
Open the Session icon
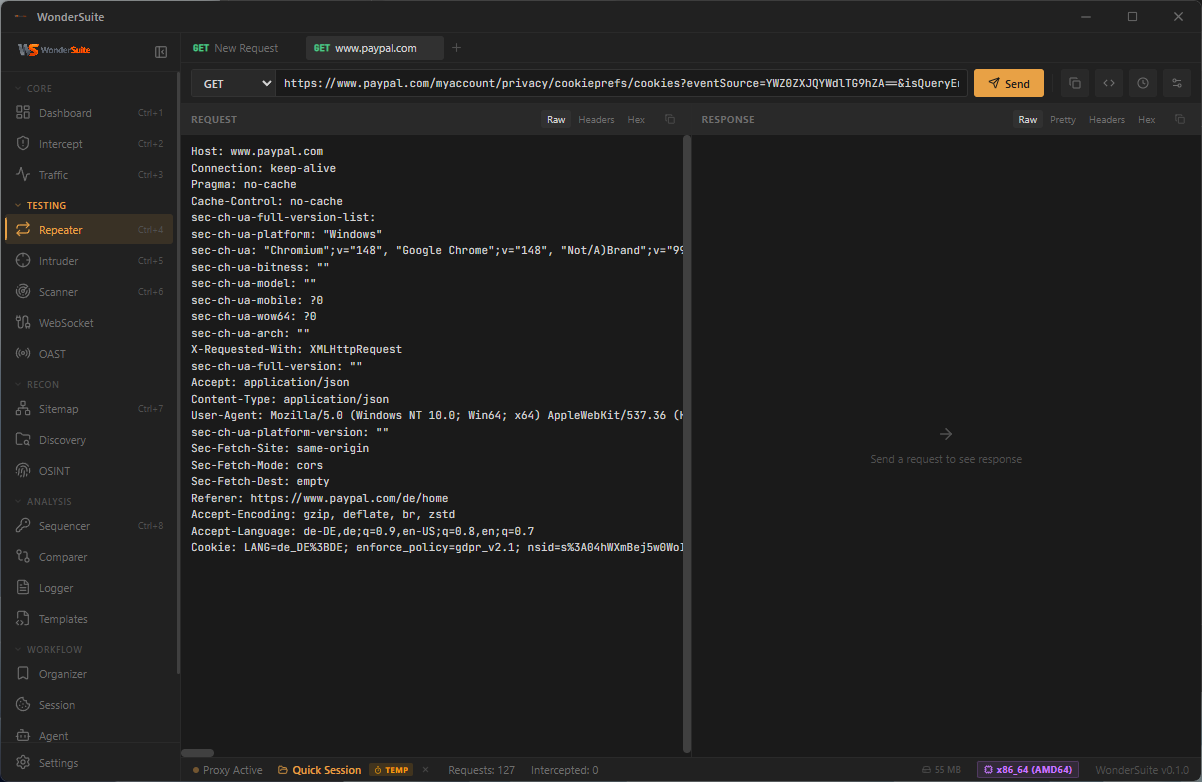(23, 705)
